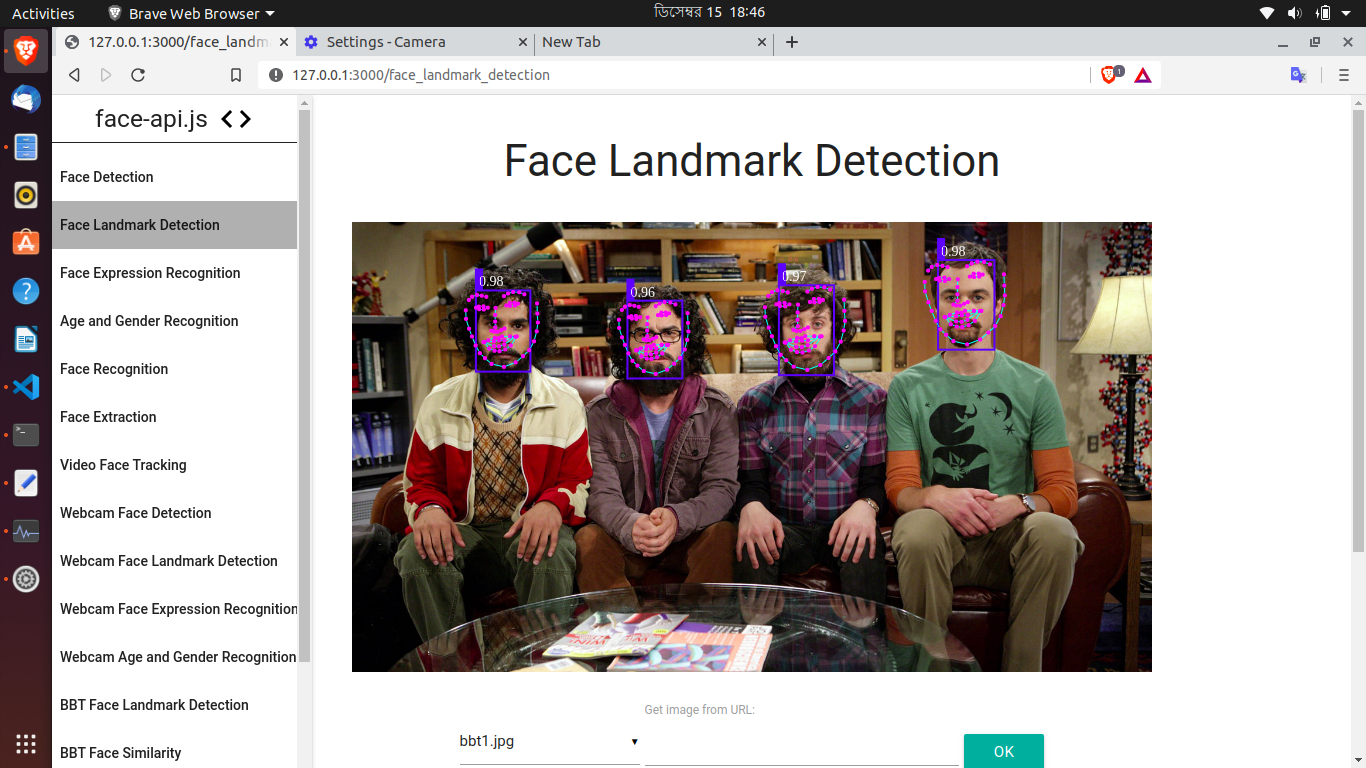
Task: Bookmark the page using the star icon
Action: (235, 74)
